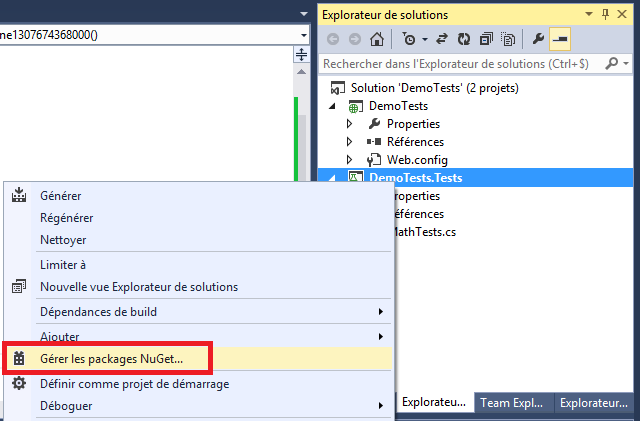Open the search options dropdown arrow

[x=626, y=63]
